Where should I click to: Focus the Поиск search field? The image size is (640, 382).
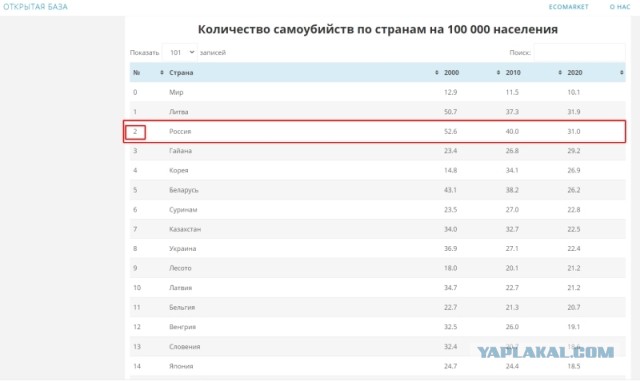pyautogui.click(x=579, y=53)
